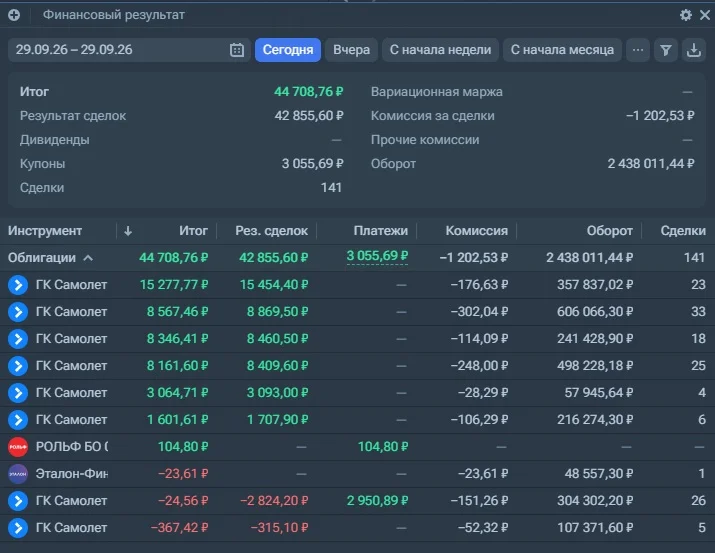The image size is (715, 553).
Task: Click ГК Самолет icon in 8 346,41 ₽ row
Action: [x=18, y=339]
